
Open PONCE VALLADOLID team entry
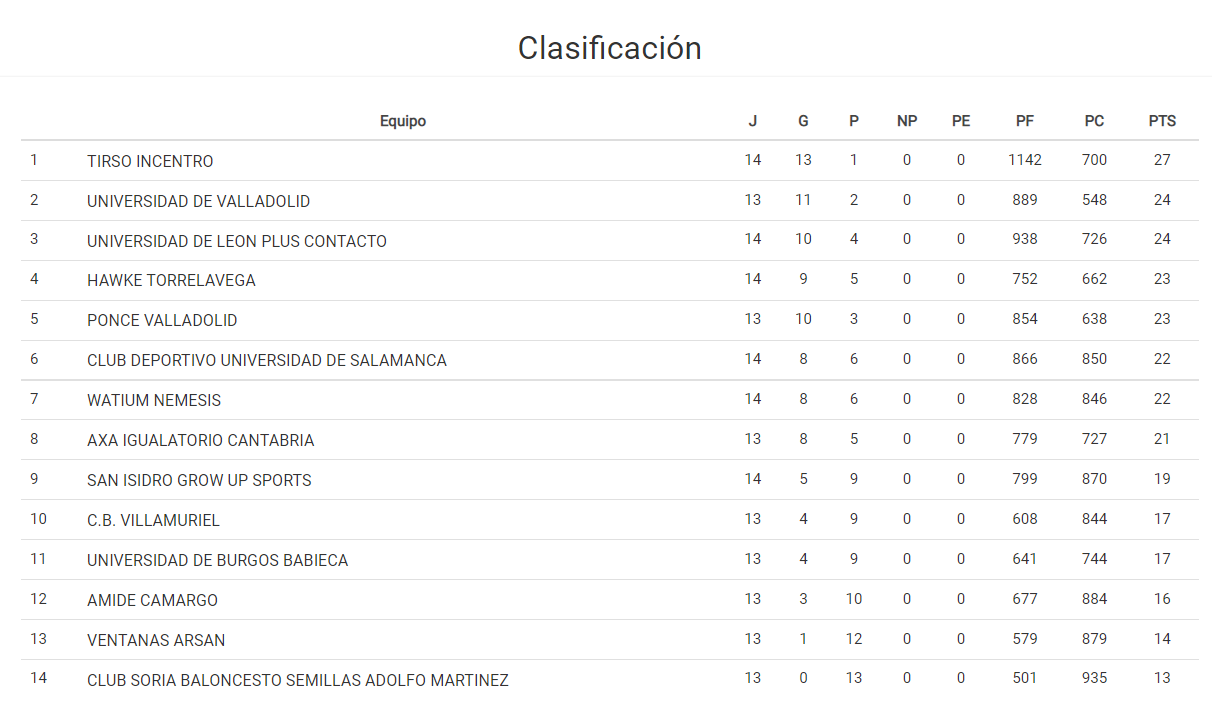click(162, 321)
